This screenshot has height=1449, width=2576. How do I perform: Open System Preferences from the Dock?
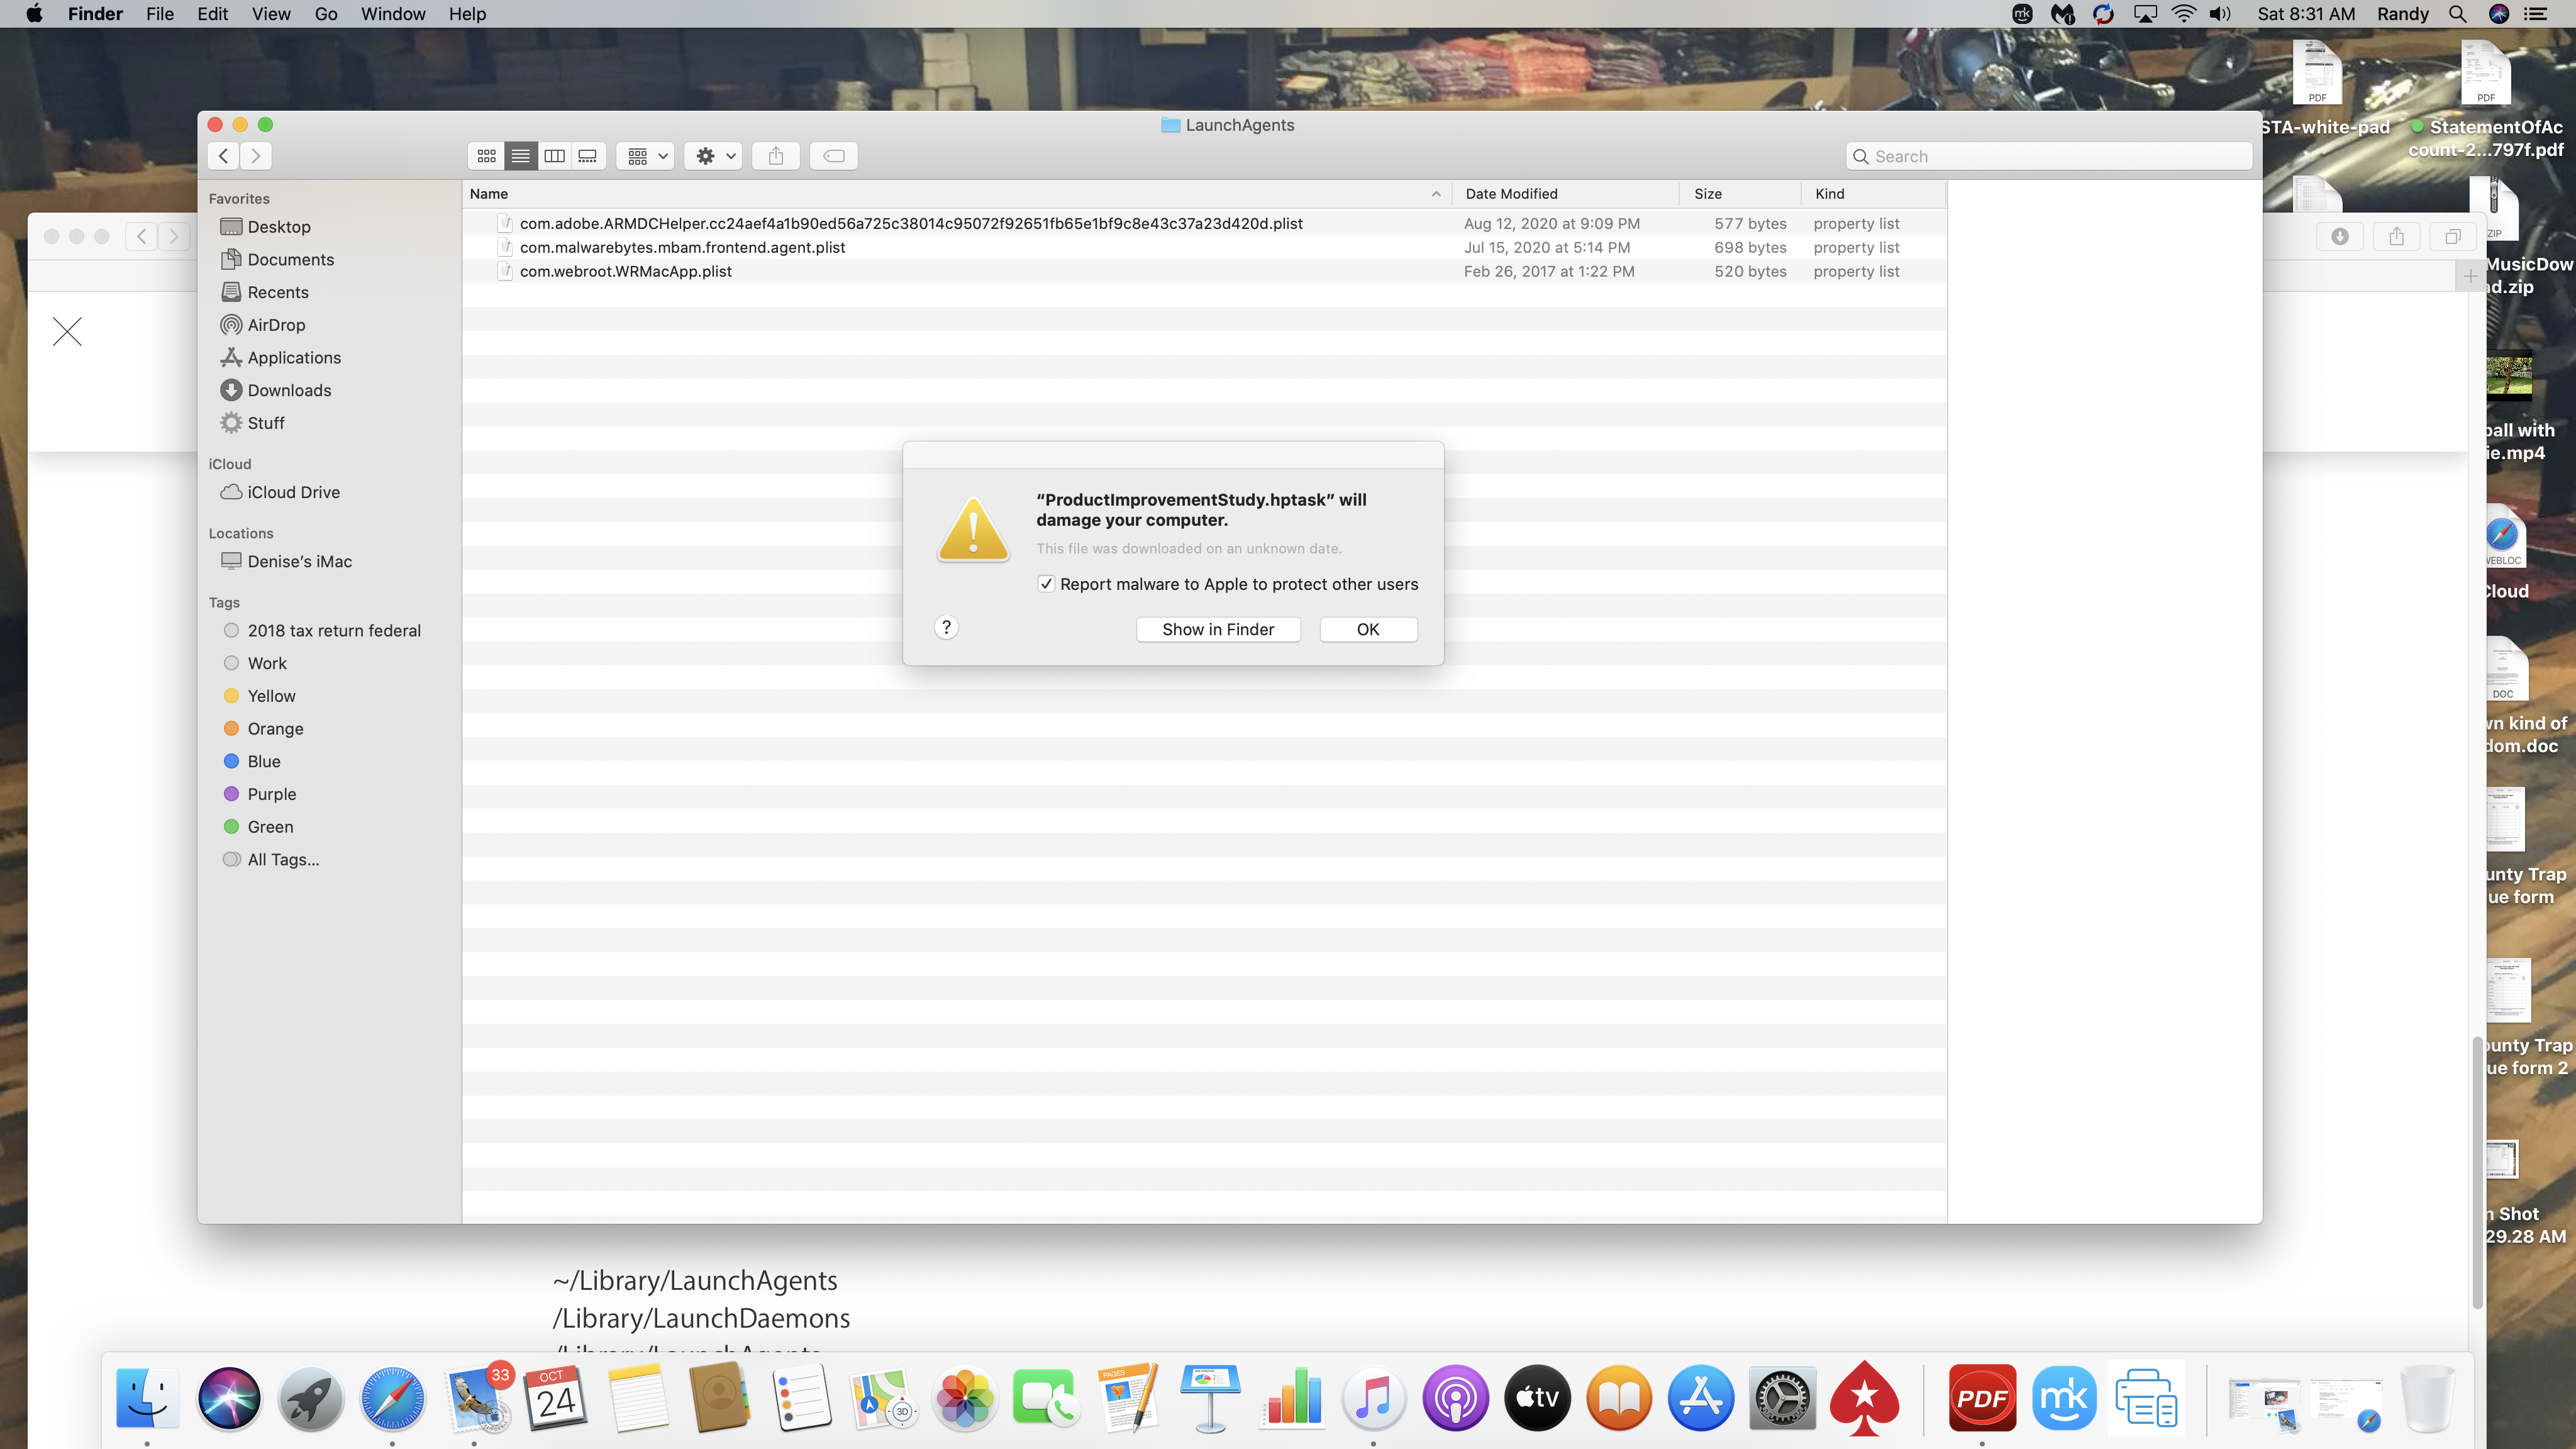tap(1782, 1398)
